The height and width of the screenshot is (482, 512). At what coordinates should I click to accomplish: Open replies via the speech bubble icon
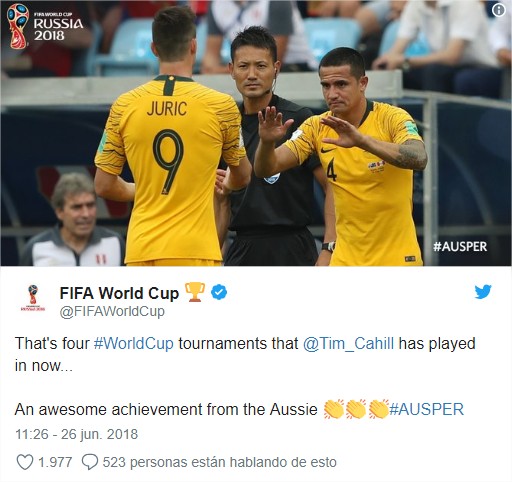(x=90, y=462)
